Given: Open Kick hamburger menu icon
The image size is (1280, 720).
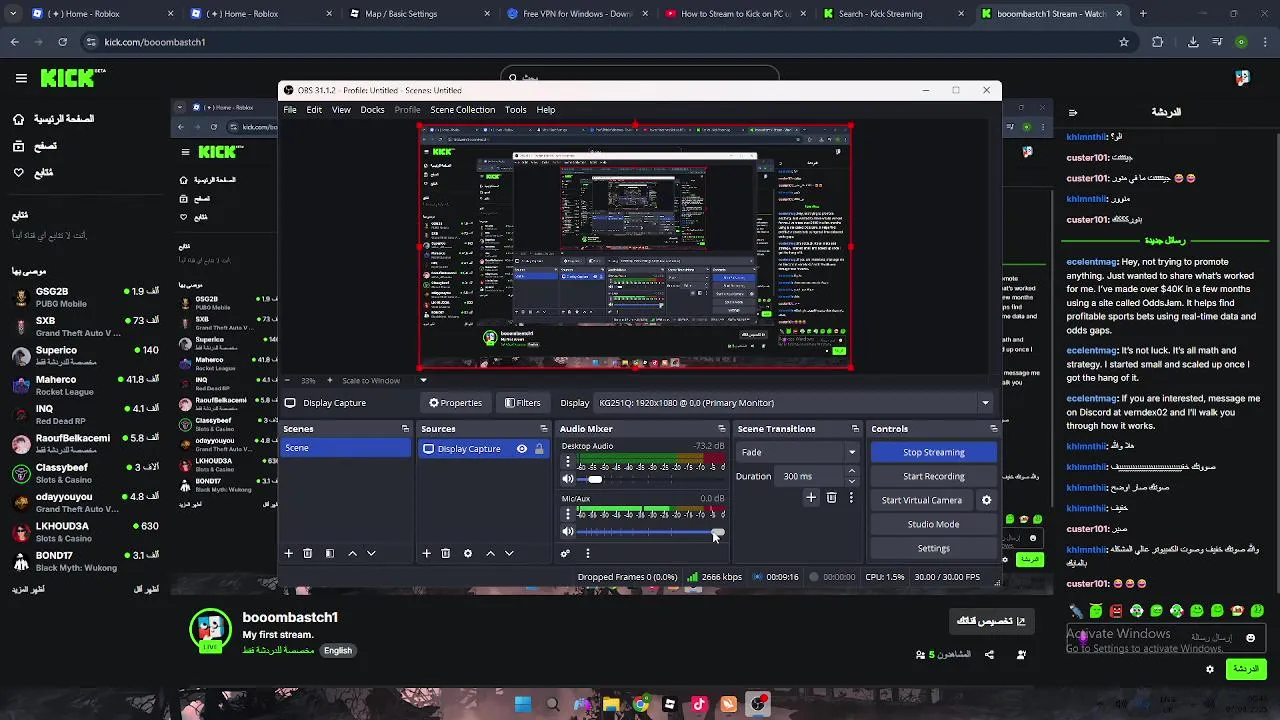Looking at the screenshot, I should point(21,77).
